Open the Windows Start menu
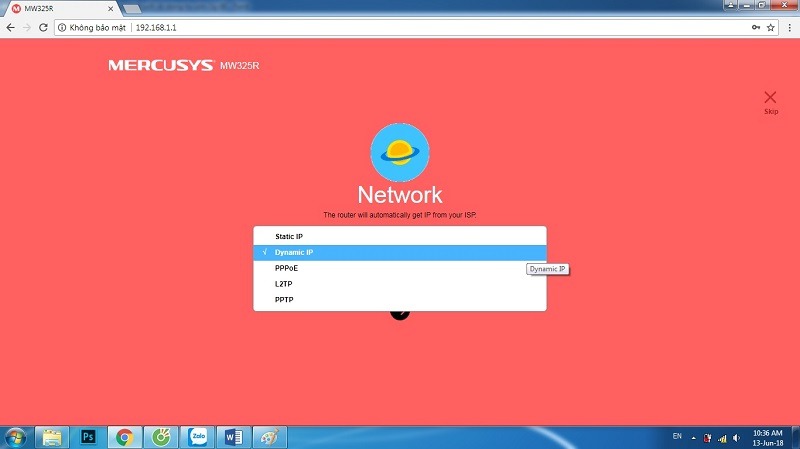The height and width of the screenshot is (449, 800). pos(15,437)
